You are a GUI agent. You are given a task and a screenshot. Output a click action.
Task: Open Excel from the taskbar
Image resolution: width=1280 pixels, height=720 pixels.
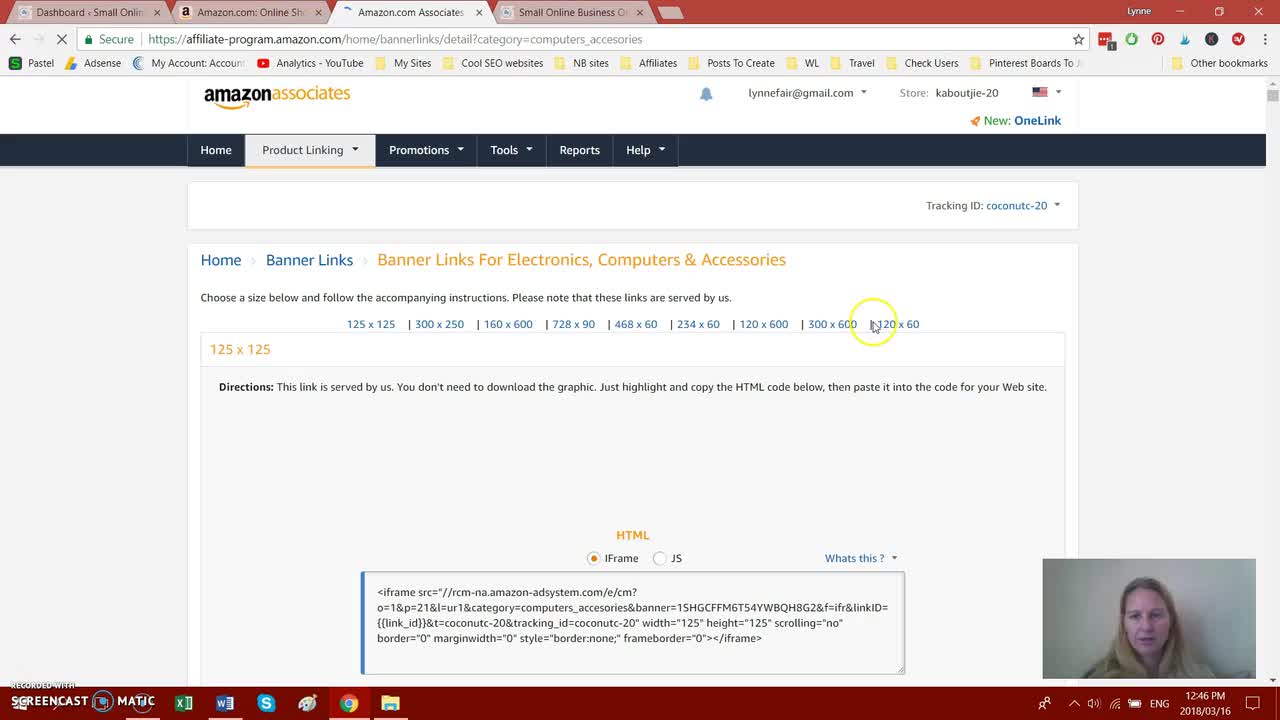(184, 703)
